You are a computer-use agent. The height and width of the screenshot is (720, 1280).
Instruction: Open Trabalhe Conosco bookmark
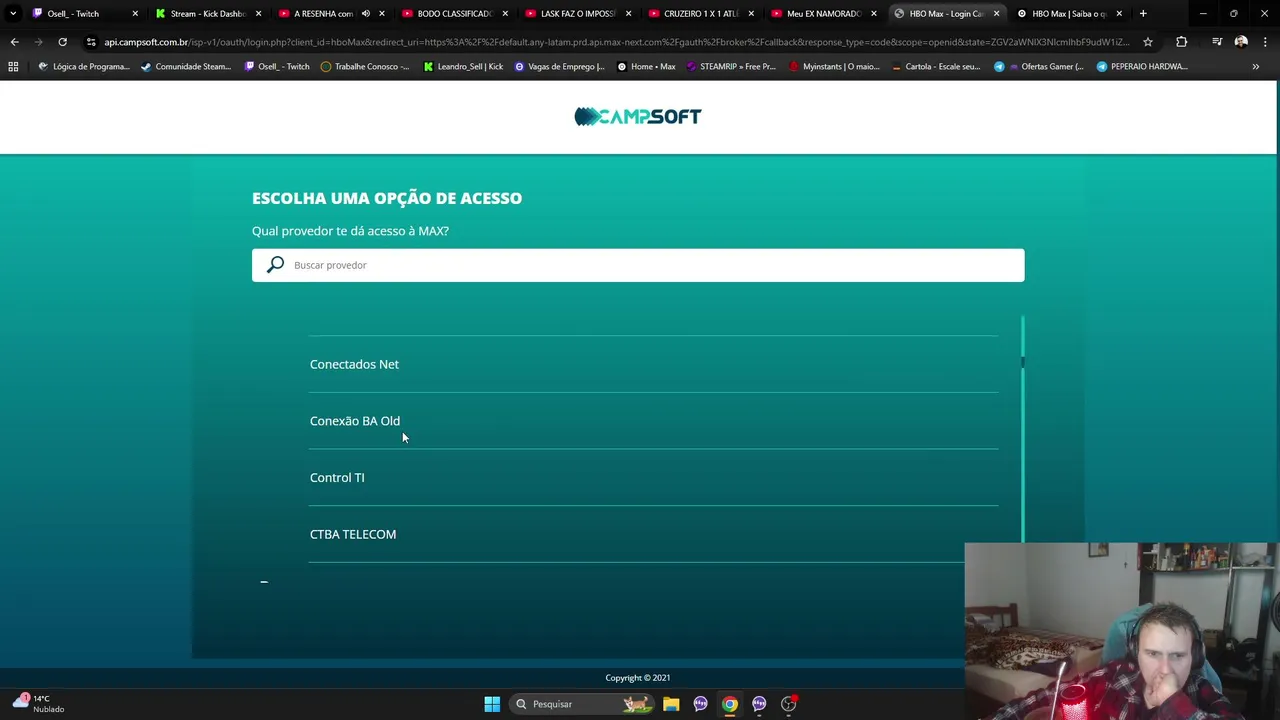365,66
